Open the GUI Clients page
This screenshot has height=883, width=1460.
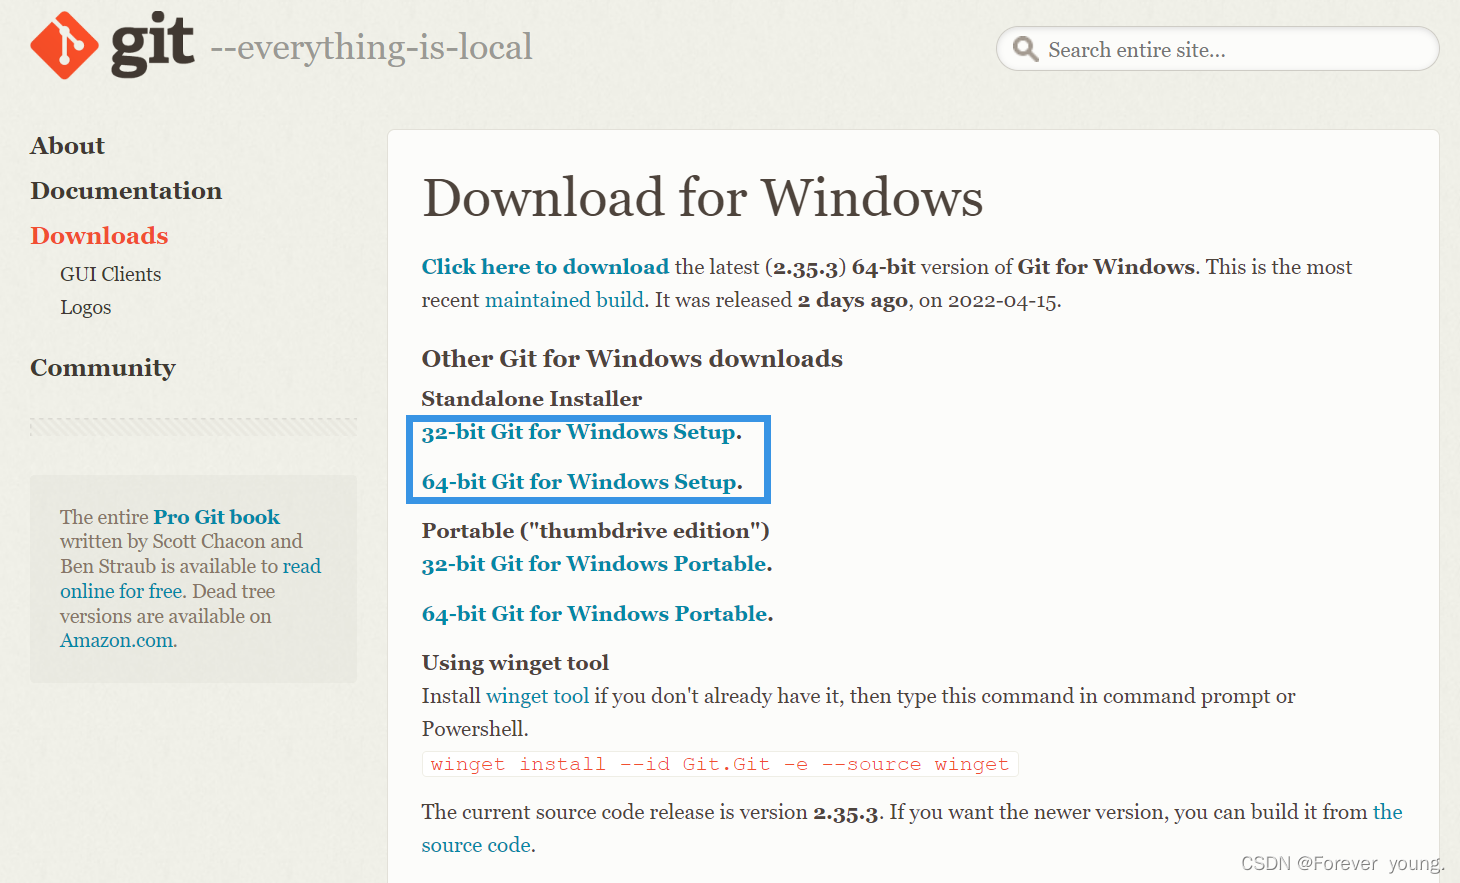110,274
